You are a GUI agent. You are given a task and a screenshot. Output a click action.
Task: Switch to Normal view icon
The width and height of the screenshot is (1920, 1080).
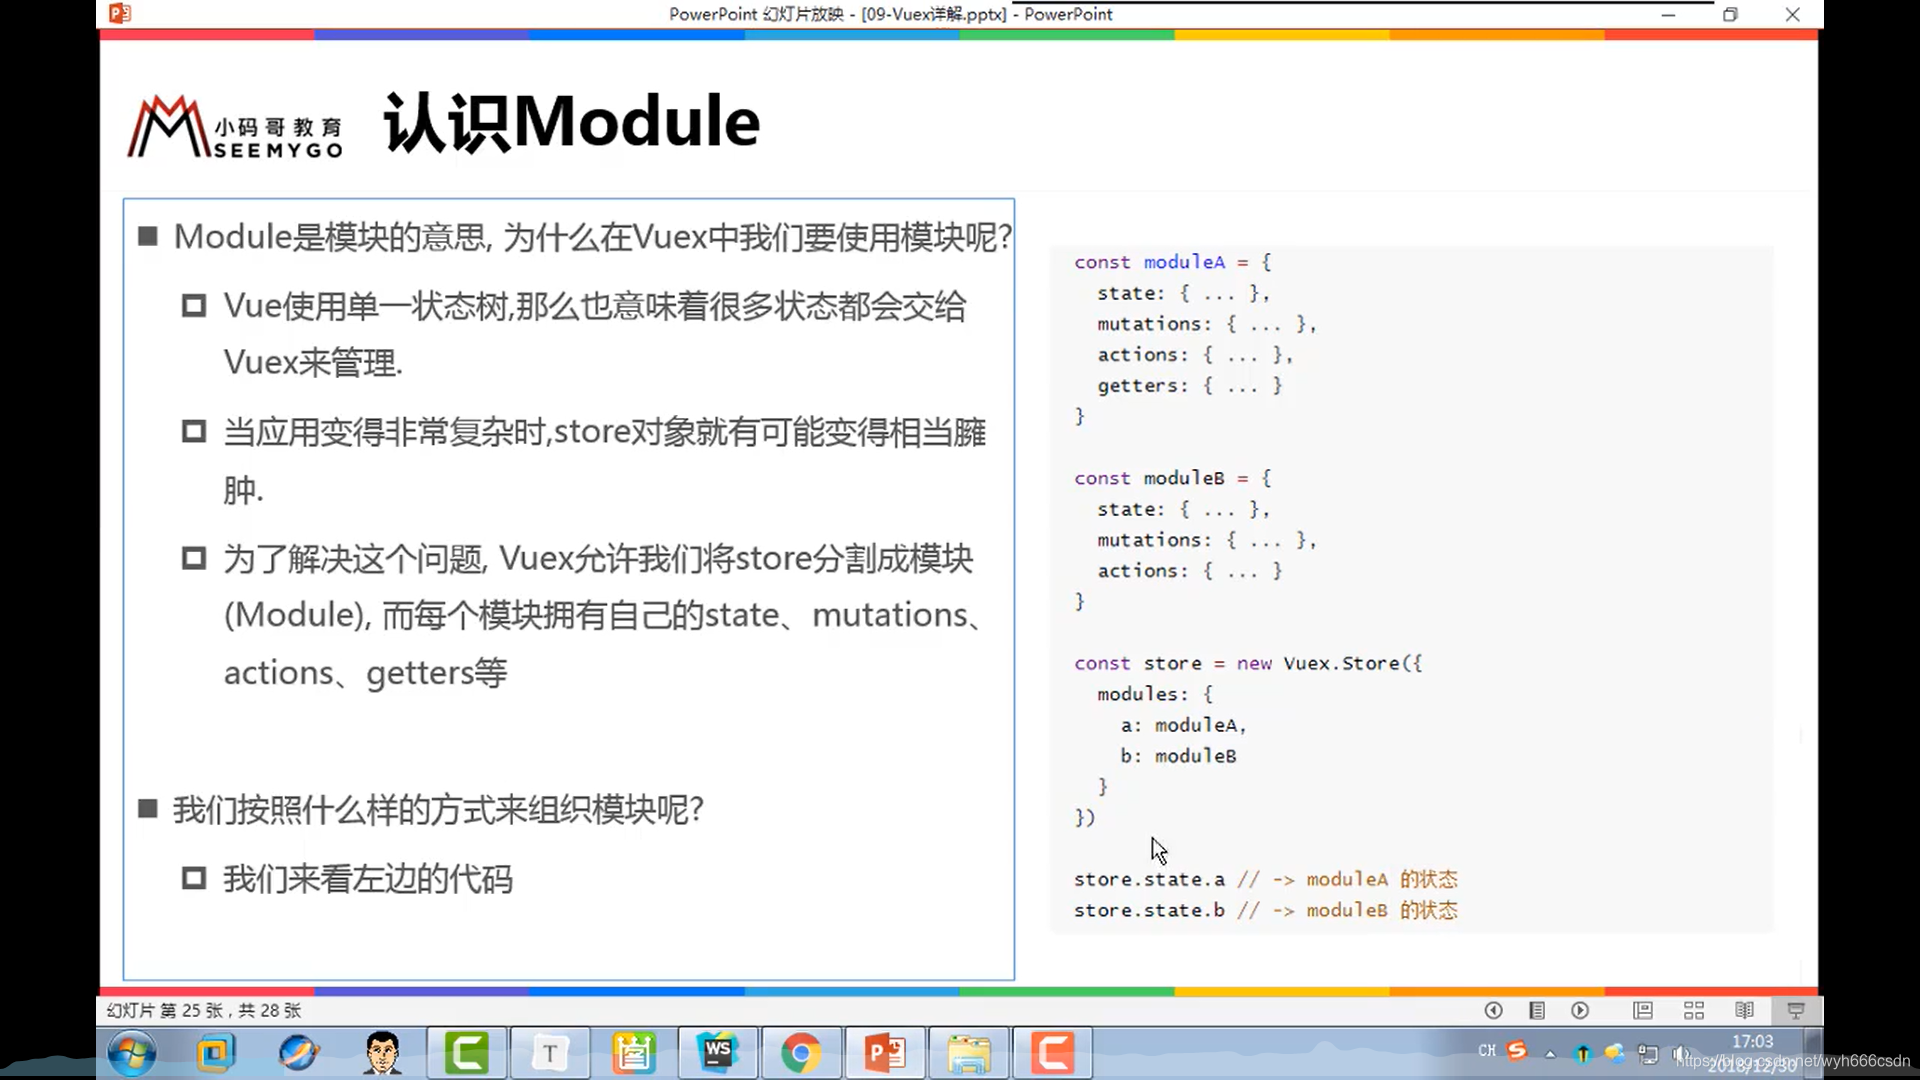click(1643, 1010)
